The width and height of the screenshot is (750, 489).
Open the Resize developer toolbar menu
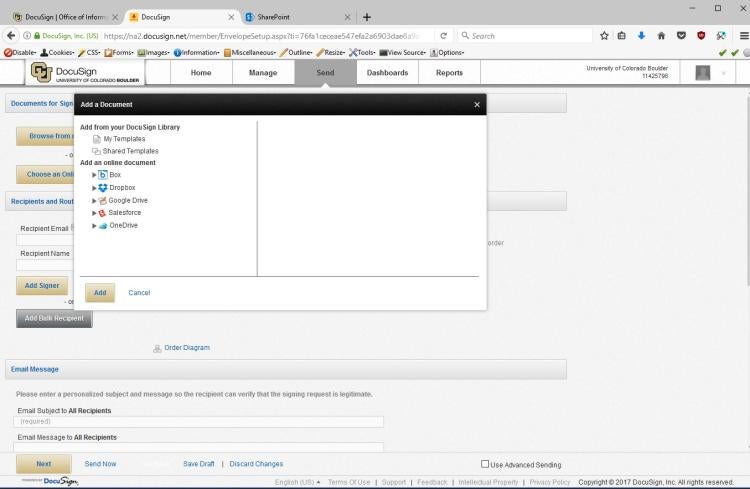pyautogui.click(x=331, y=53)
